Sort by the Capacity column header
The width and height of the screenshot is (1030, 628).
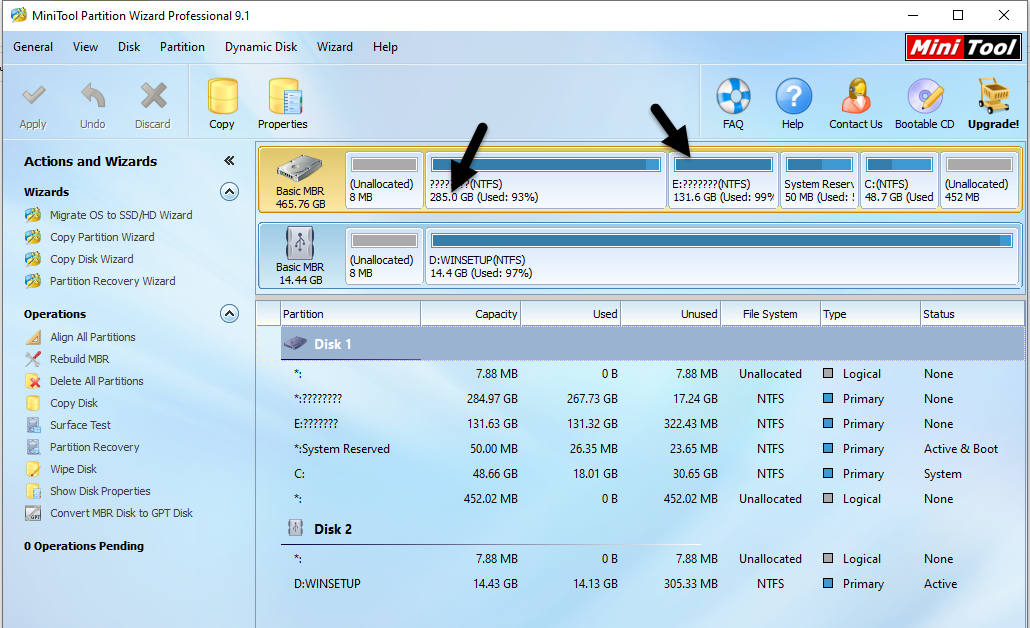(x=470, y=314)
